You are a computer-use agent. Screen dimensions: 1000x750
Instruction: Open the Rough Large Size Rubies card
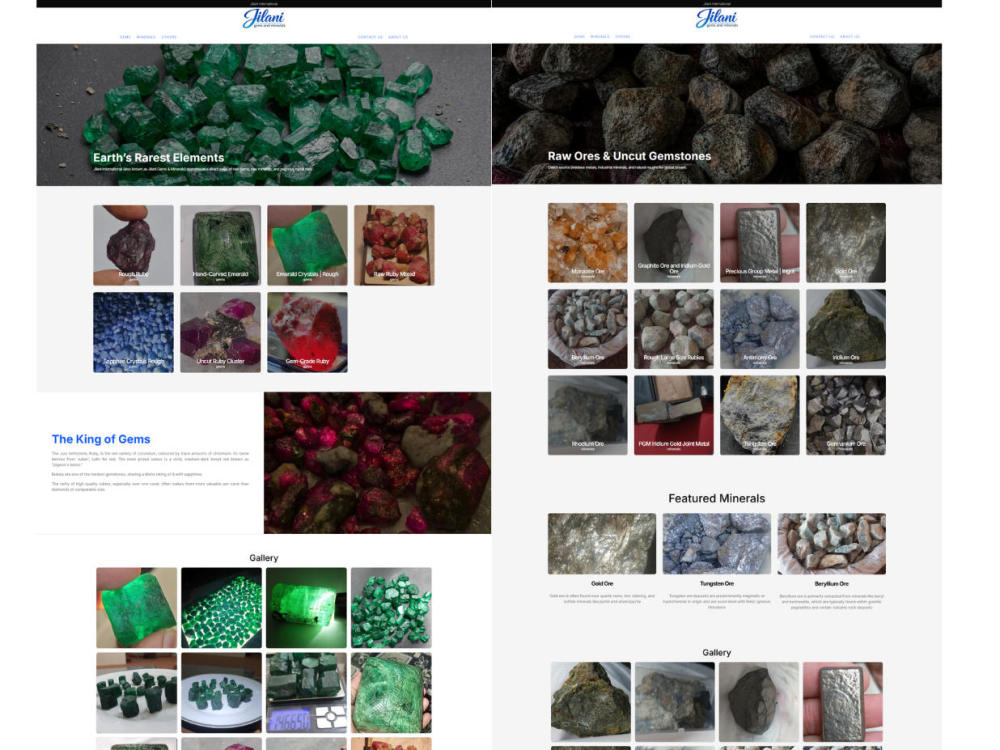coord(673,328)
